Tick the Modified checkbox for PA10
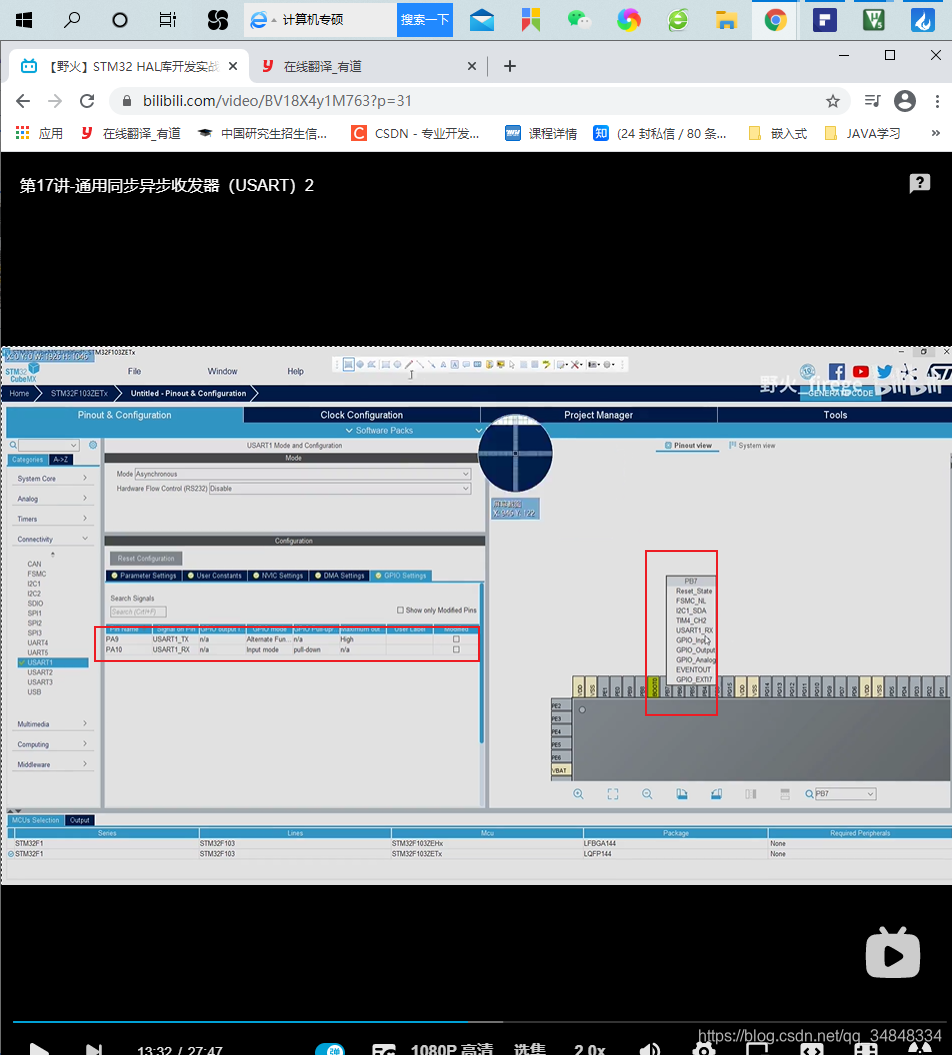 coord(456,650)
